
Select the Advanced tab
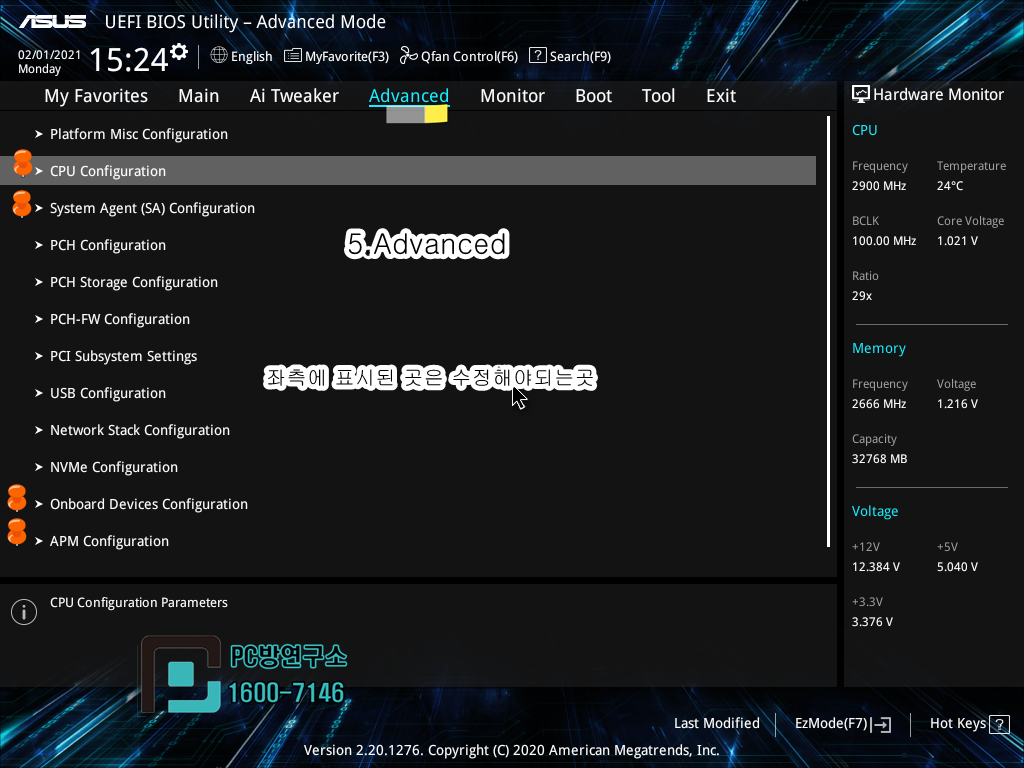(409, 96)
